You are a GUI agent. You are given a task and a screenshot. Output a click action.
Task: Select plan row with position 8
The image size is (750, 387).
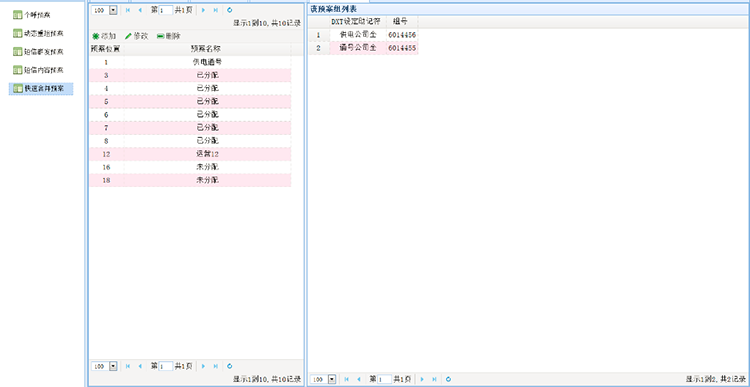(x=190, y=141)
